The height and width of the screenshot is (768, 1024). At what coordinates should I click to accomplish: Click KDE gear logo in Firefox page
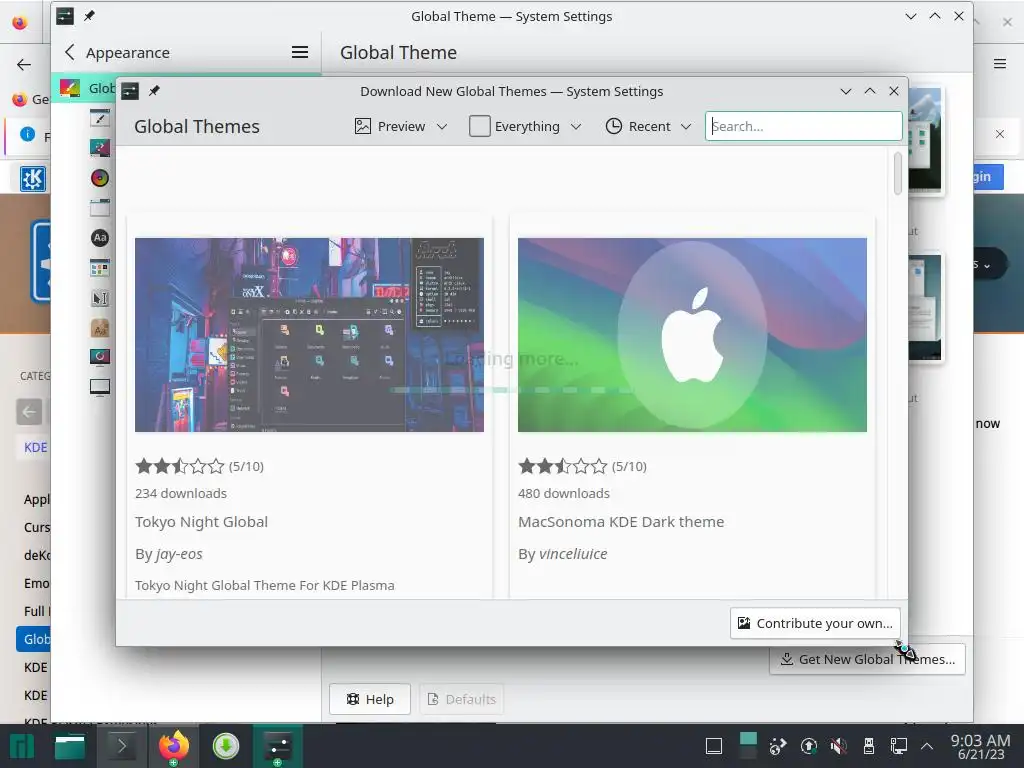pos(32,178)
